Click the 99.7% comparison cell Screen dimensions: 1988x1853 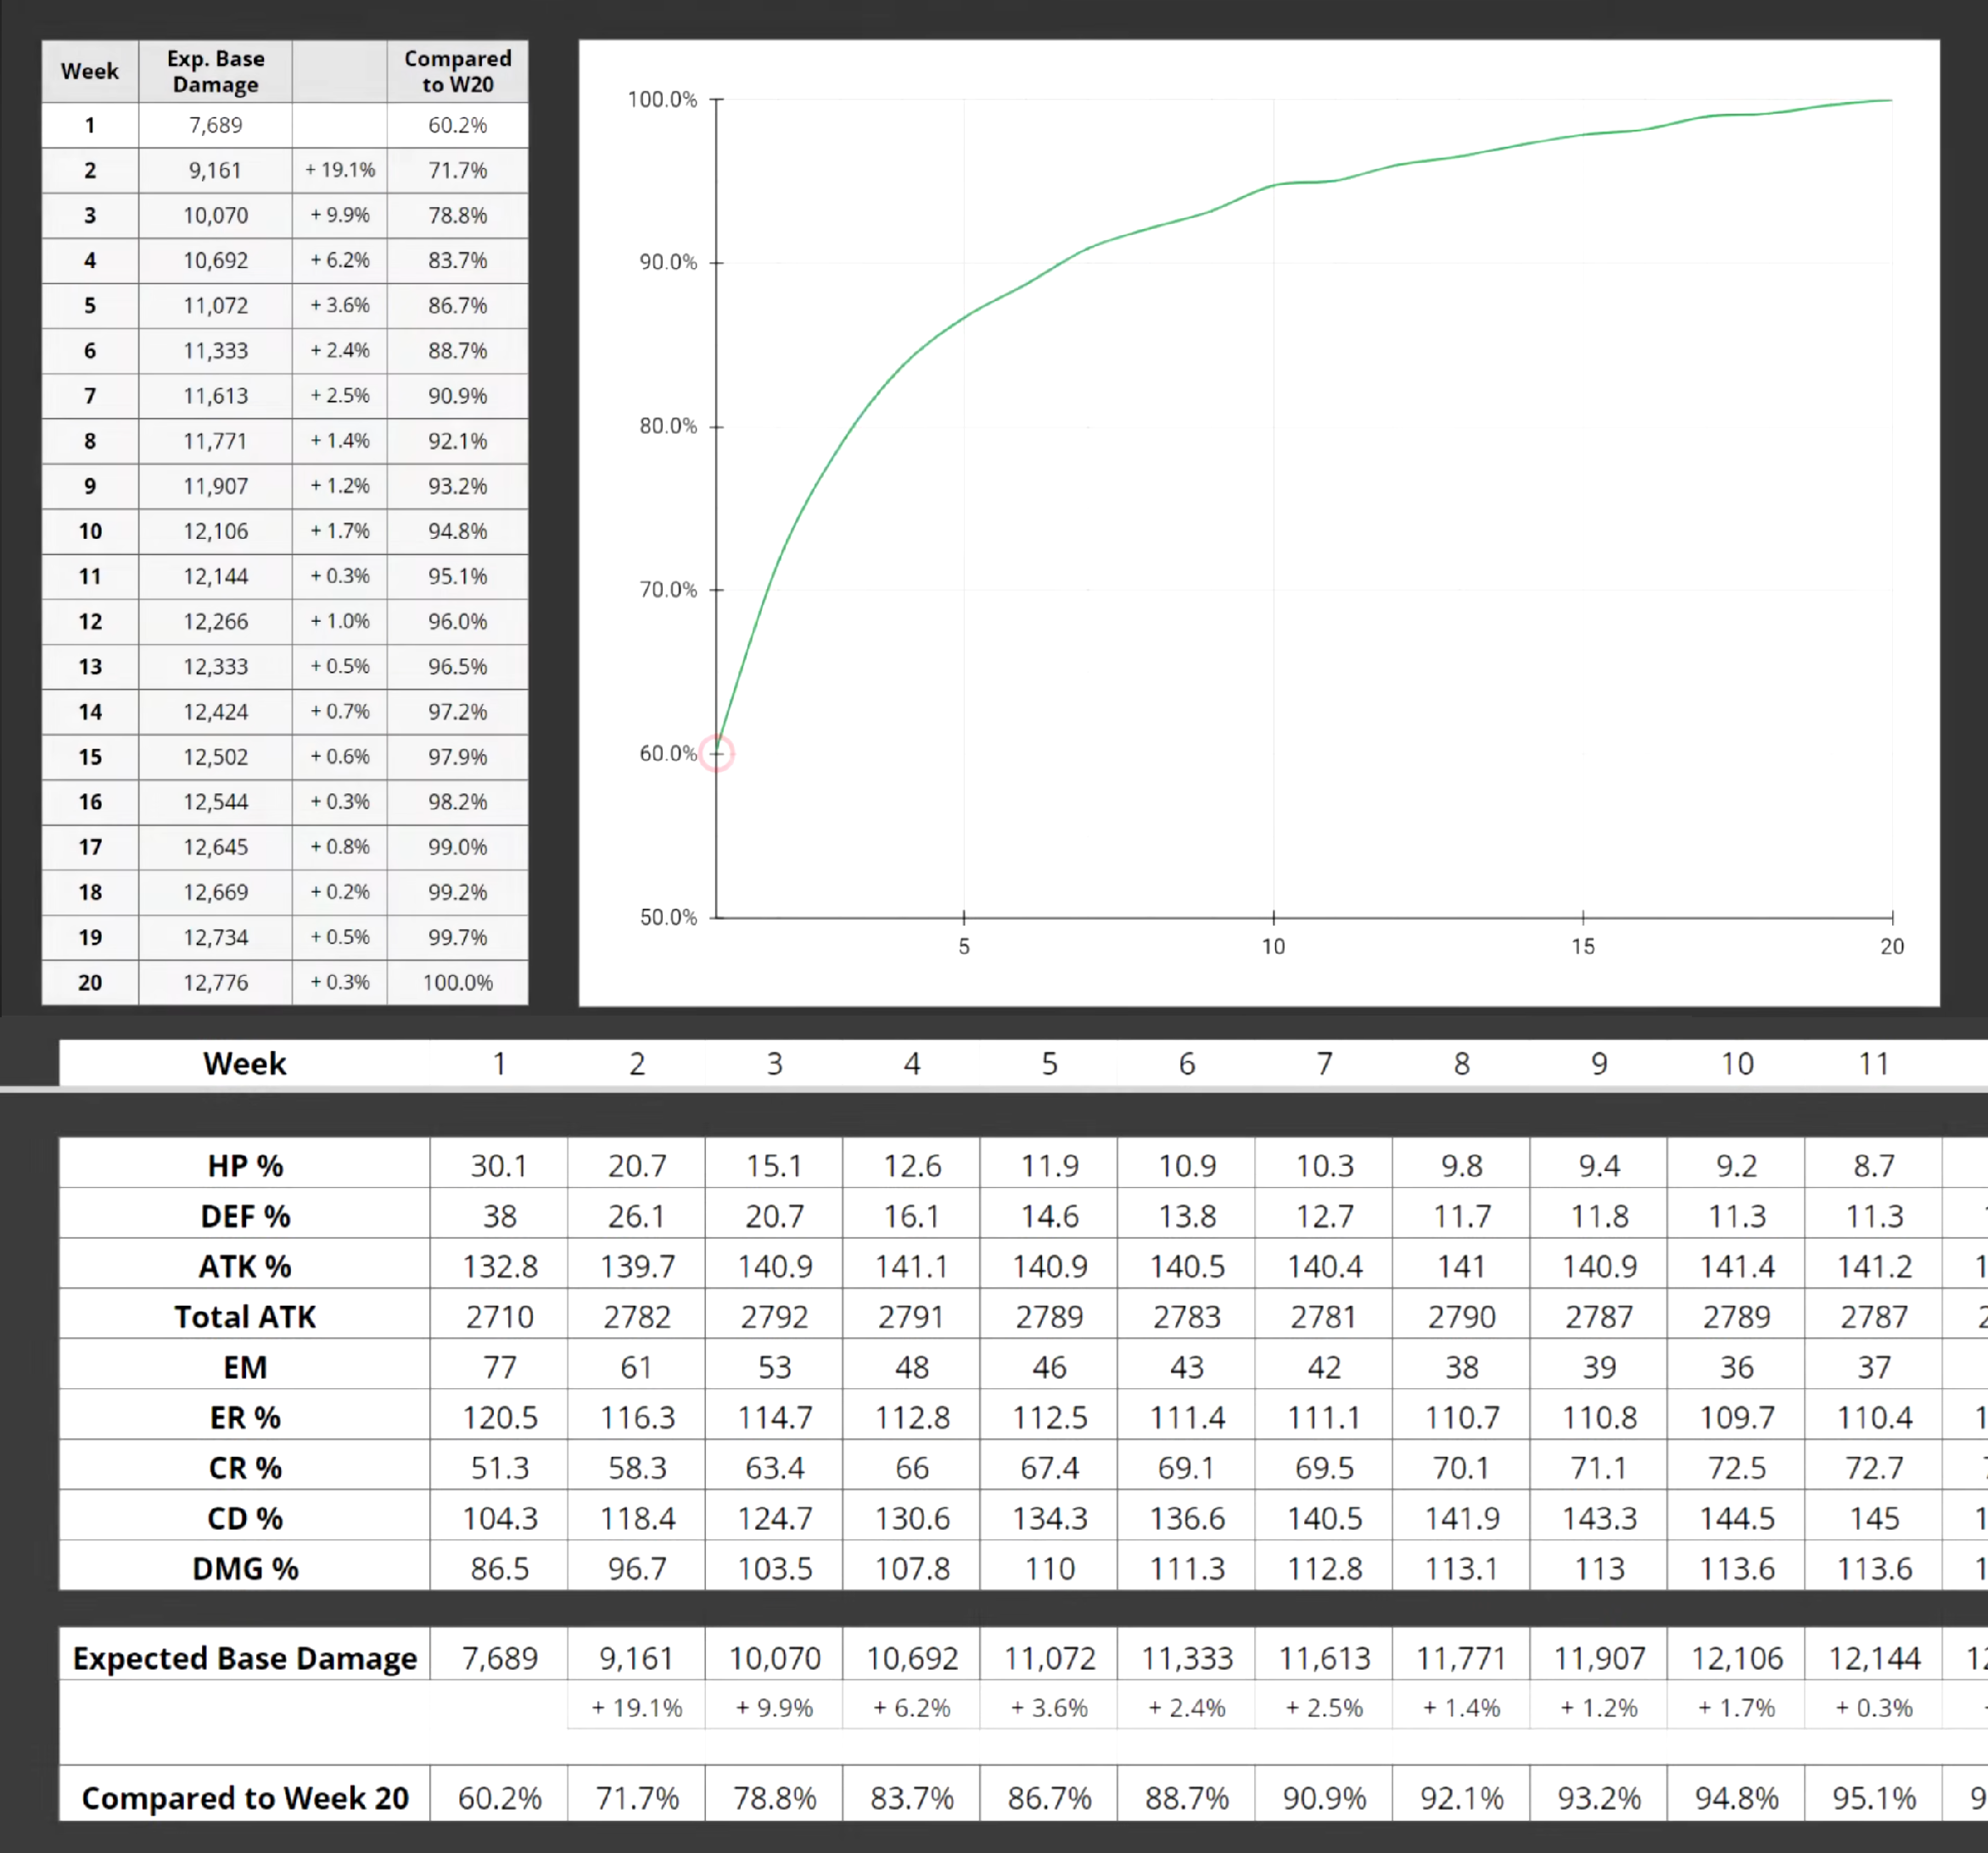coord(457,937)
